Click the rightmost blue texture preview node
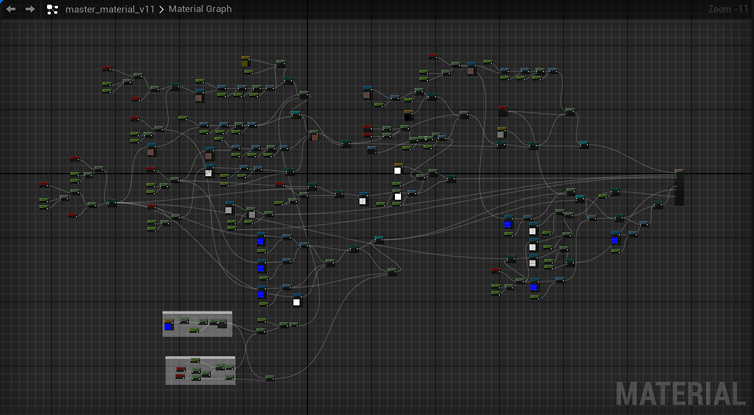This screenshot has width=754, height=415. click(x=615, y=239)
